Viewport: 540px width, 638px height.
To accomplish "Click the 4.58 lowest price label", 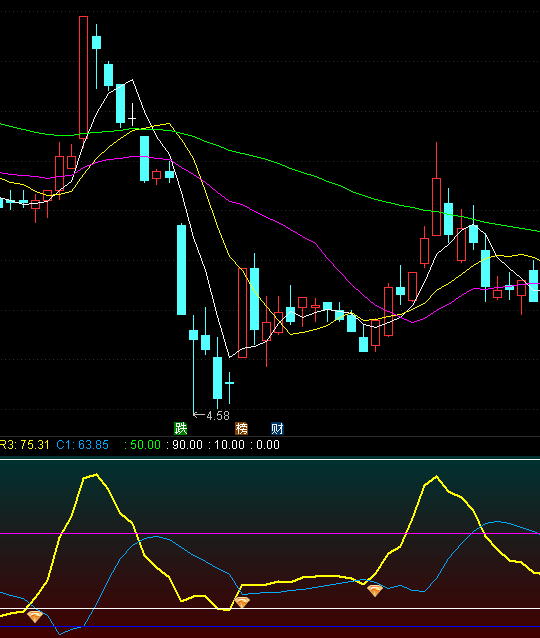I will tap(218, 416).
